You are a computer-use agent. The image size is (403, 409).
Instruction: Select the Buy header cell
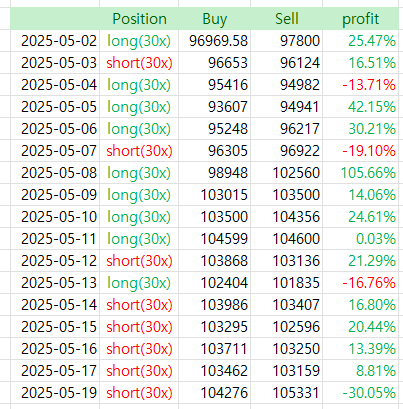click(x=214, y=19)
